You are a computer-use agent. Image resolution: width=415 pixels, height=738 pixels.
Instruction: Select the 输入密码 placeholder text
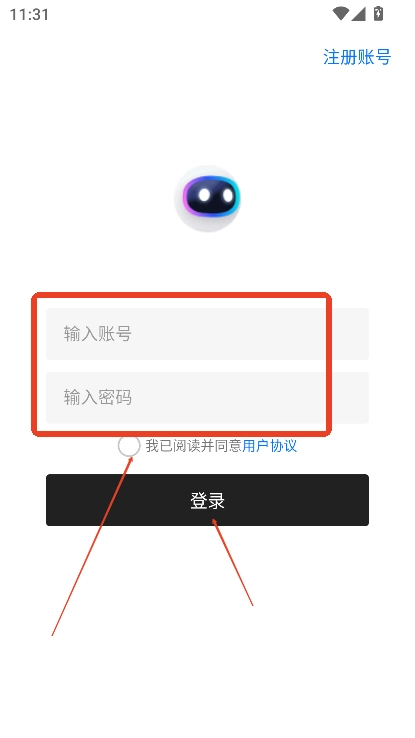tap(97, 398)
